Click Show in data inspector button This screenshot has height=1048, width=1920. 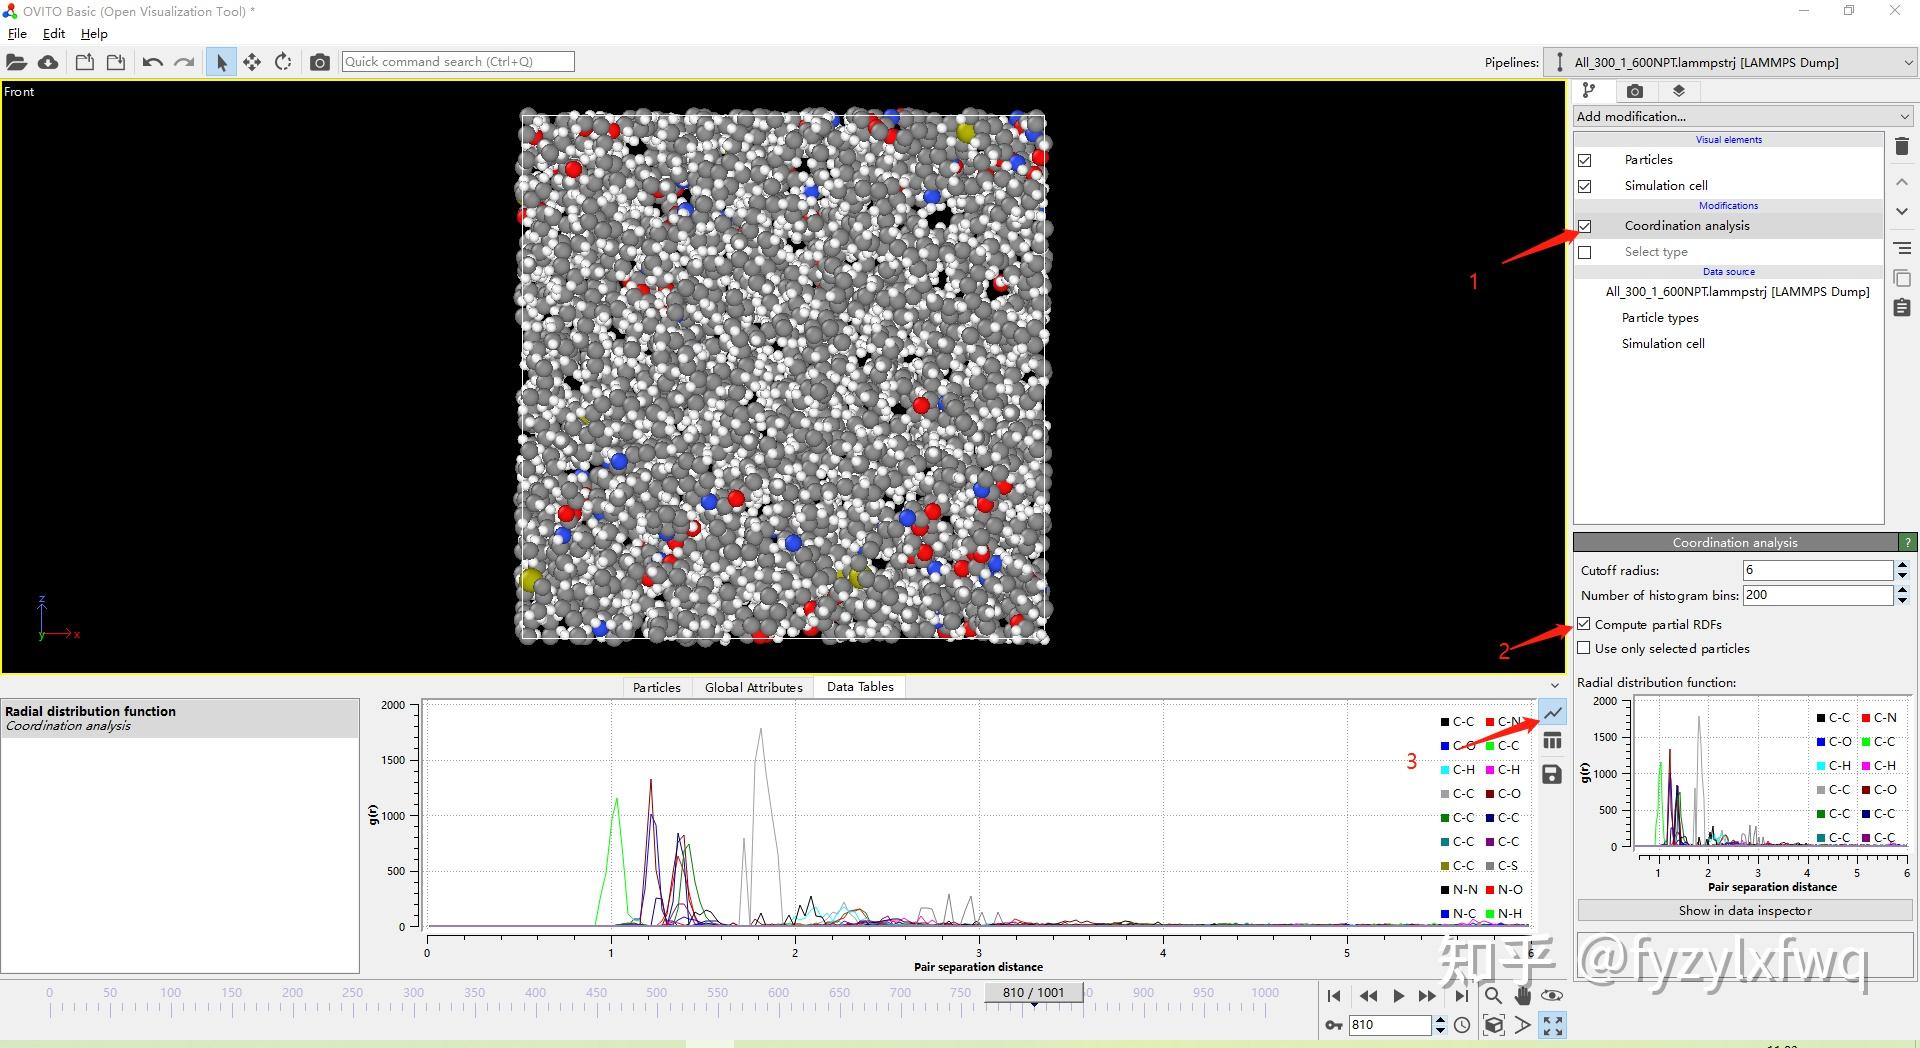click(1744, 910)
